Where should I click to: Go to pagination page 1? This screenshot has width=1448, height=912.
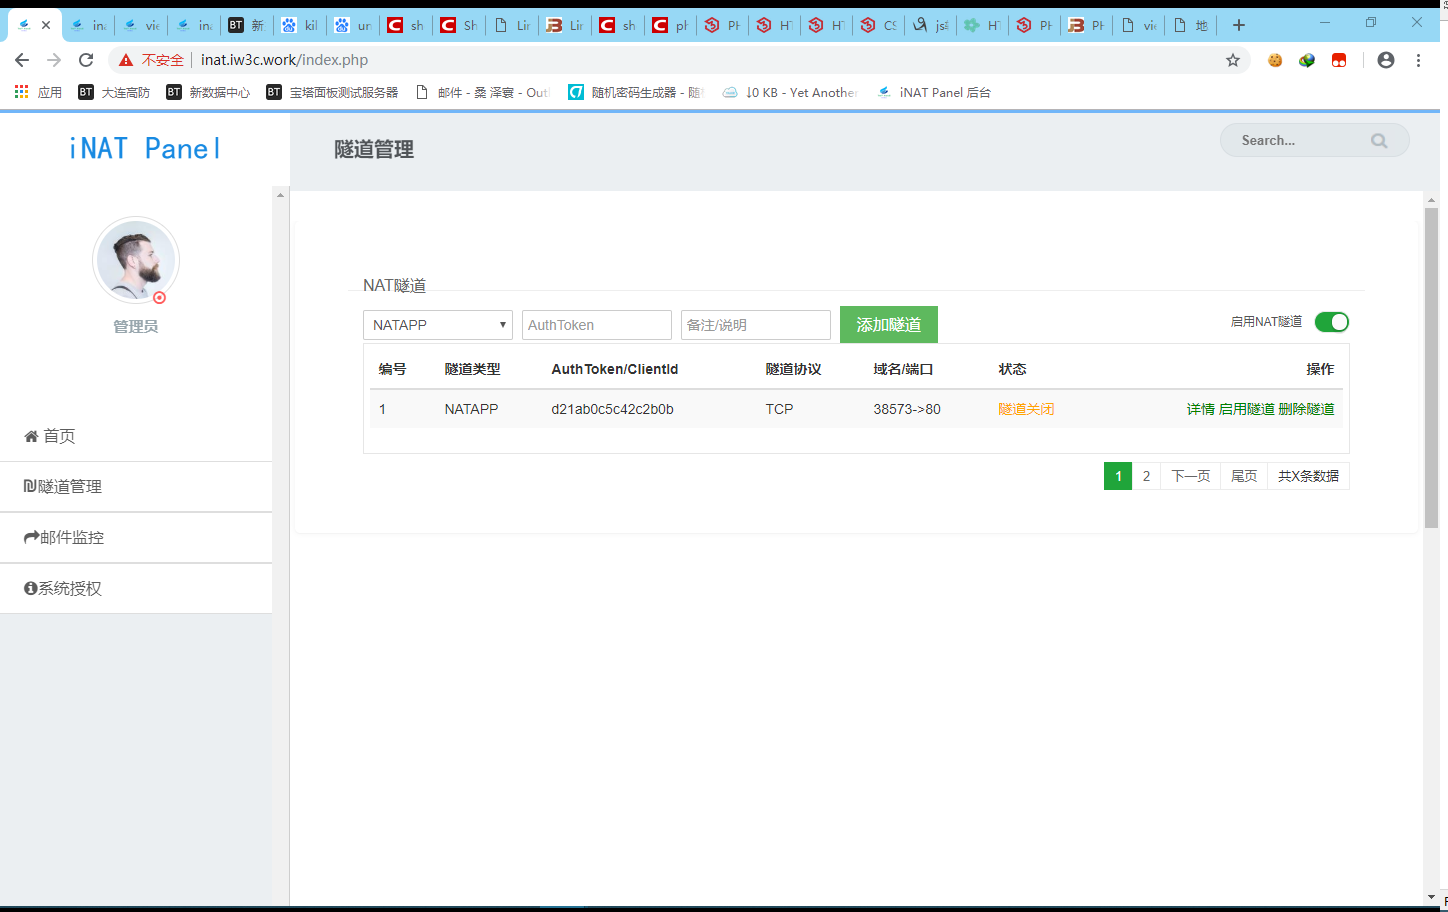click(x=1118, y=476)
